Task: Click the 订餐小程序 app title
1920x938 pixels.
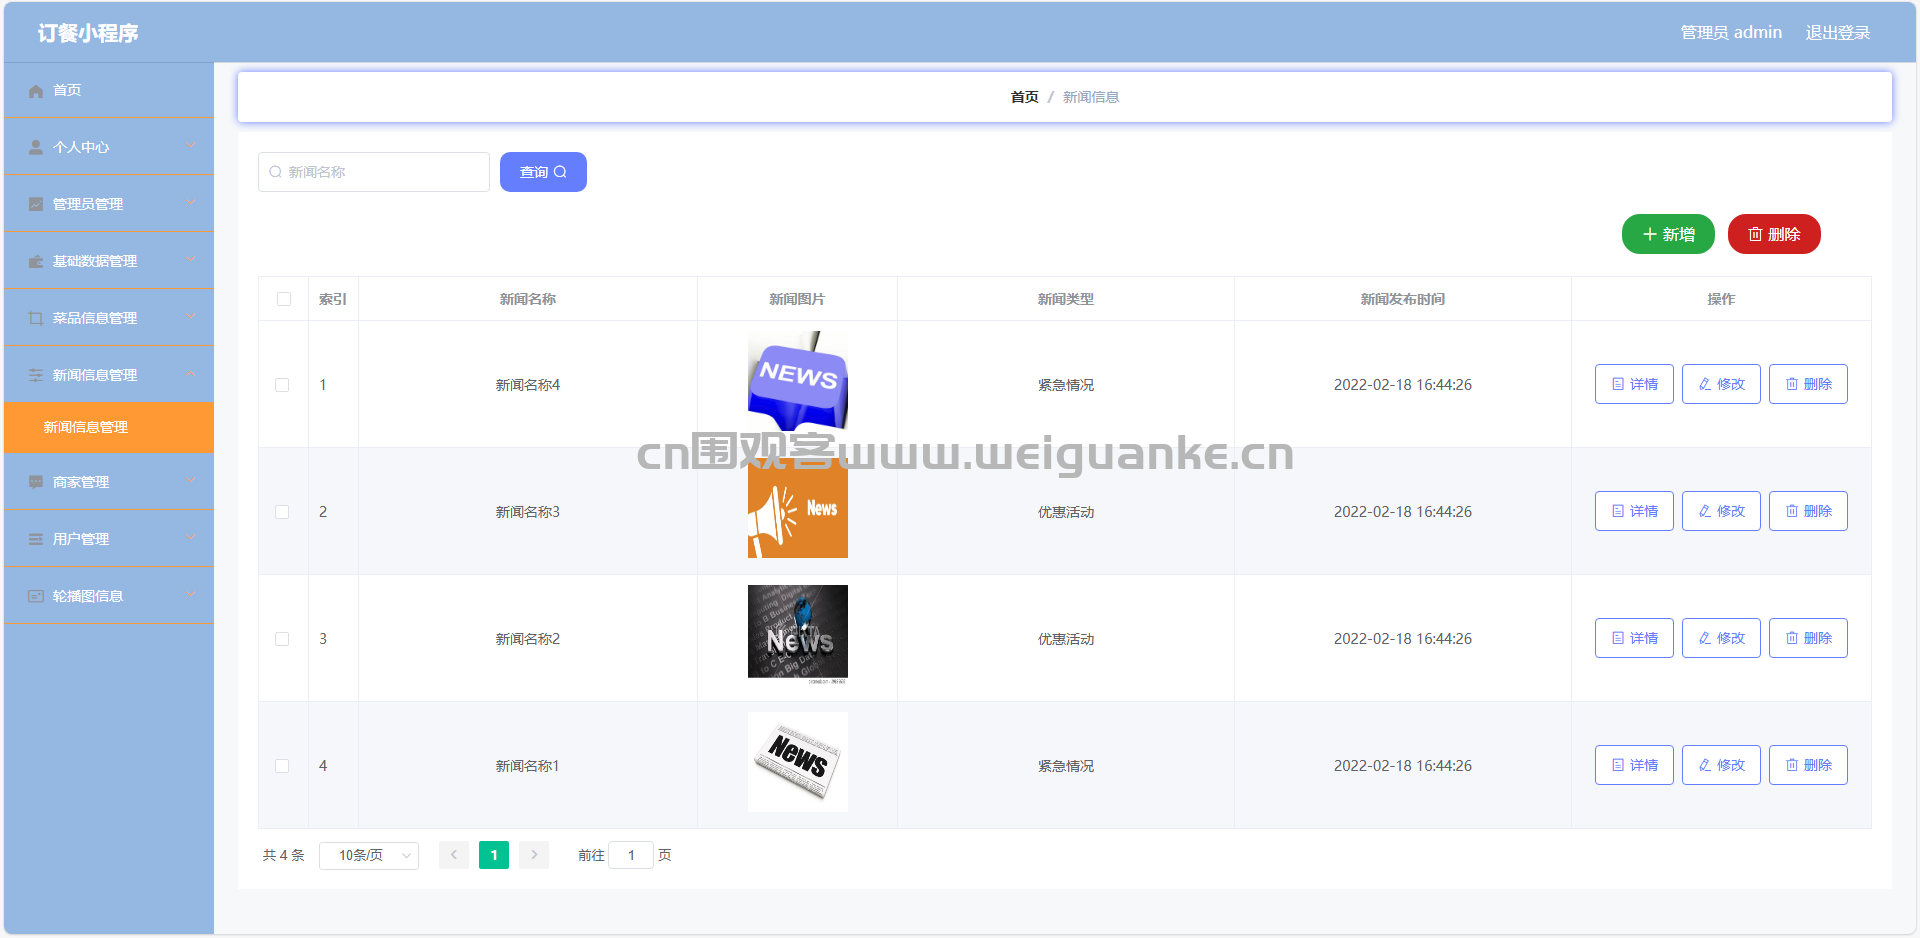Action: tap(88, 33)
